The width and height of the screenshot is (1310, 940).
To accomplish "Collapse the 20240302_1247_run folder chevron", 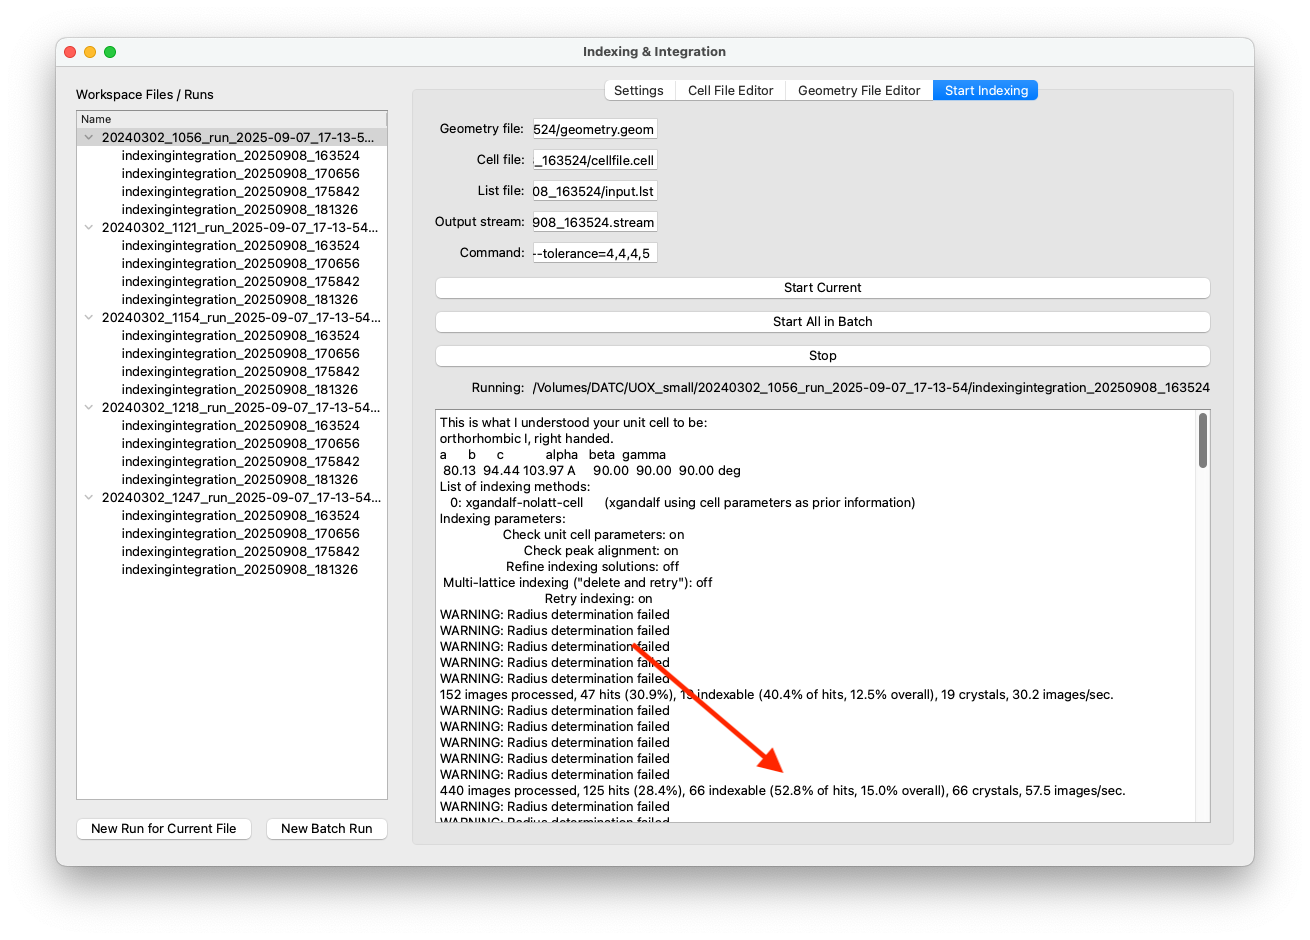I will point(89,497).
